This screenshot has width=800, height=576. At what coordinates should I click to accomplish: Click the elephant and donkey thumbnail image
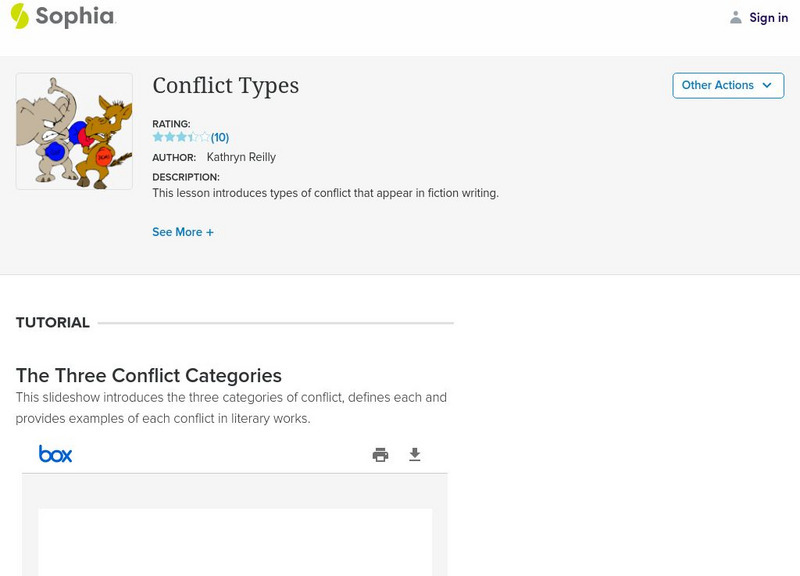(x=73, y=130)
